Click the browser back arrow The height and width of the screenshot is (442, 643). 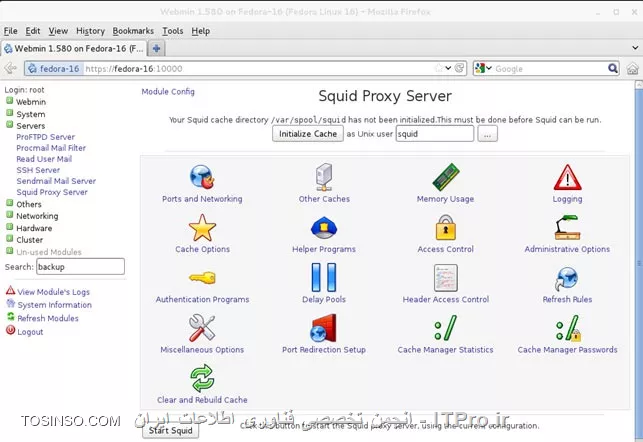pyautogui.click(x=10, y=68)
